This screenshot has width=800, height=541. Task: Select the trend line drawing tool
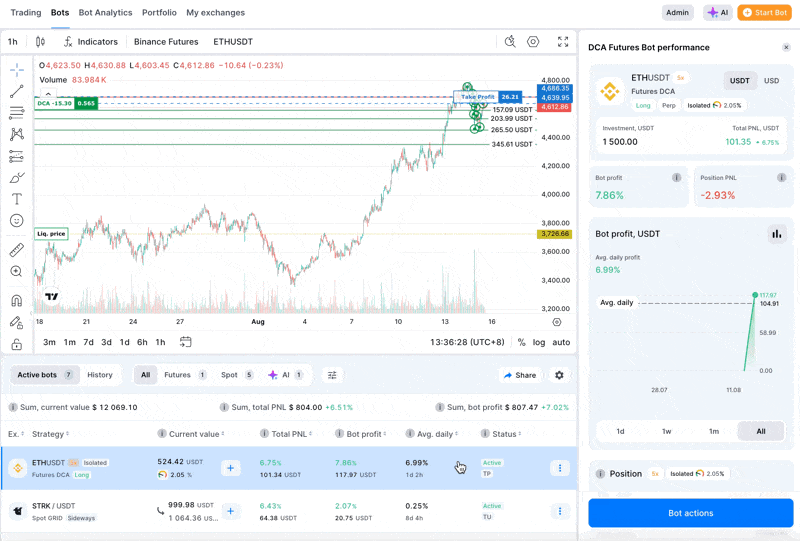[x=17, y=92]
